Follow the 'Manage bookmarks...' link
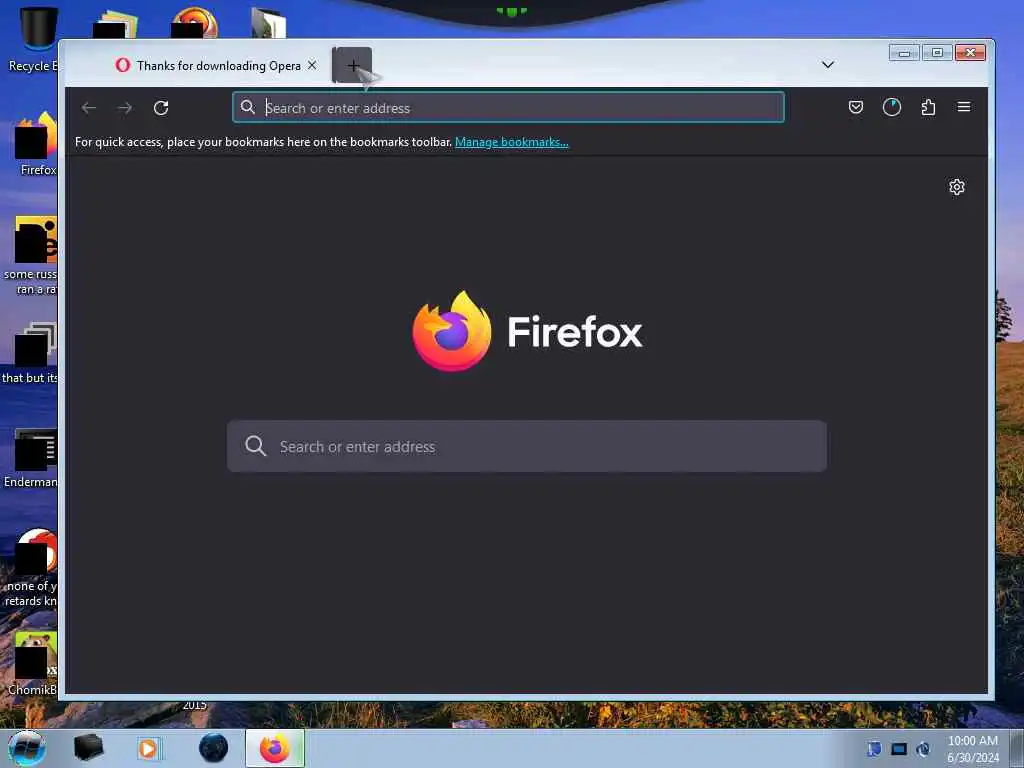The image size is (1024, 768). [511, 142]
